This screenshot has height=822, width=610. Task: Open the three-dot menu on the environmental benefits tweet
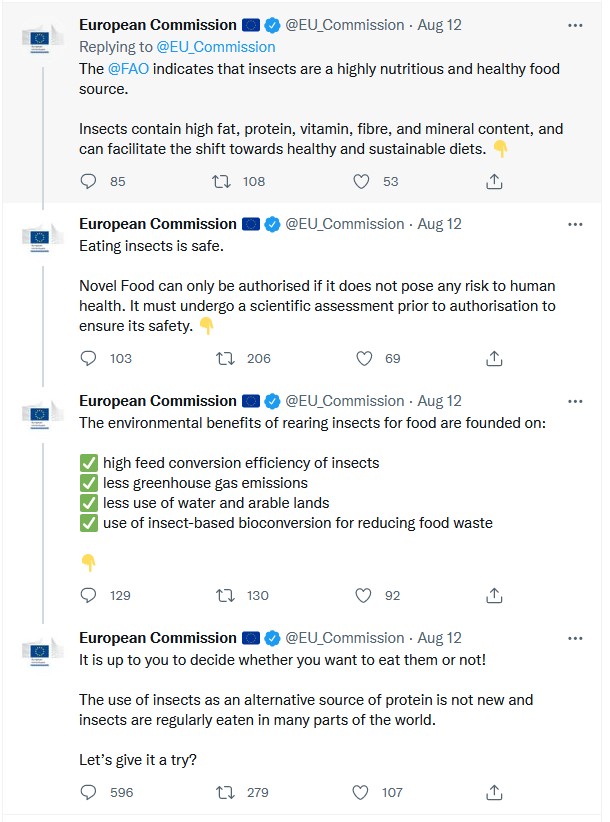click(575, 402)
